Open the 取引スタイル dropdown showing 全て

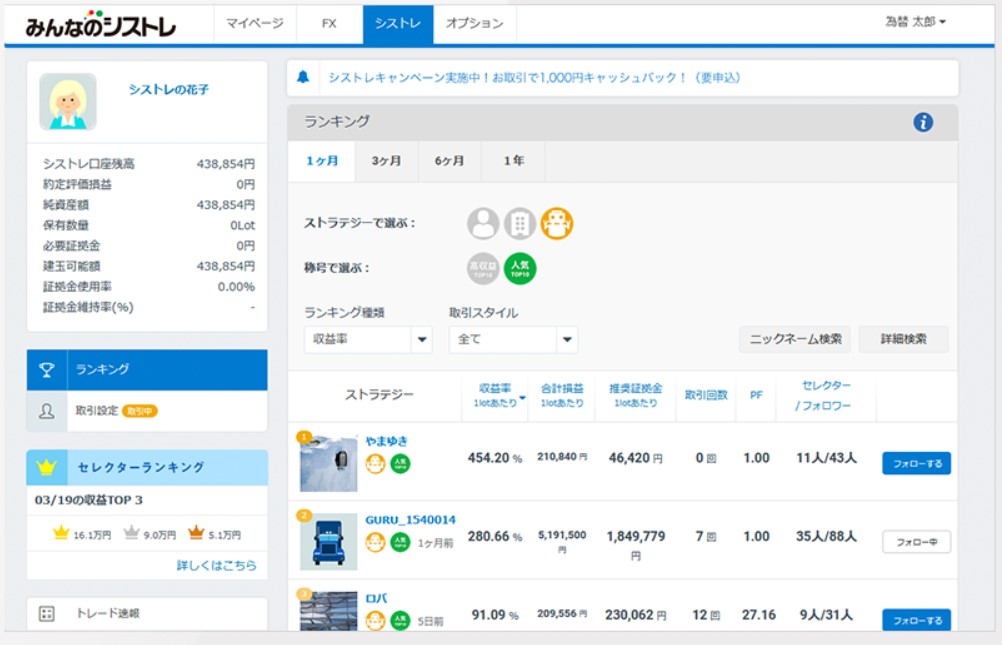(513, 340)
